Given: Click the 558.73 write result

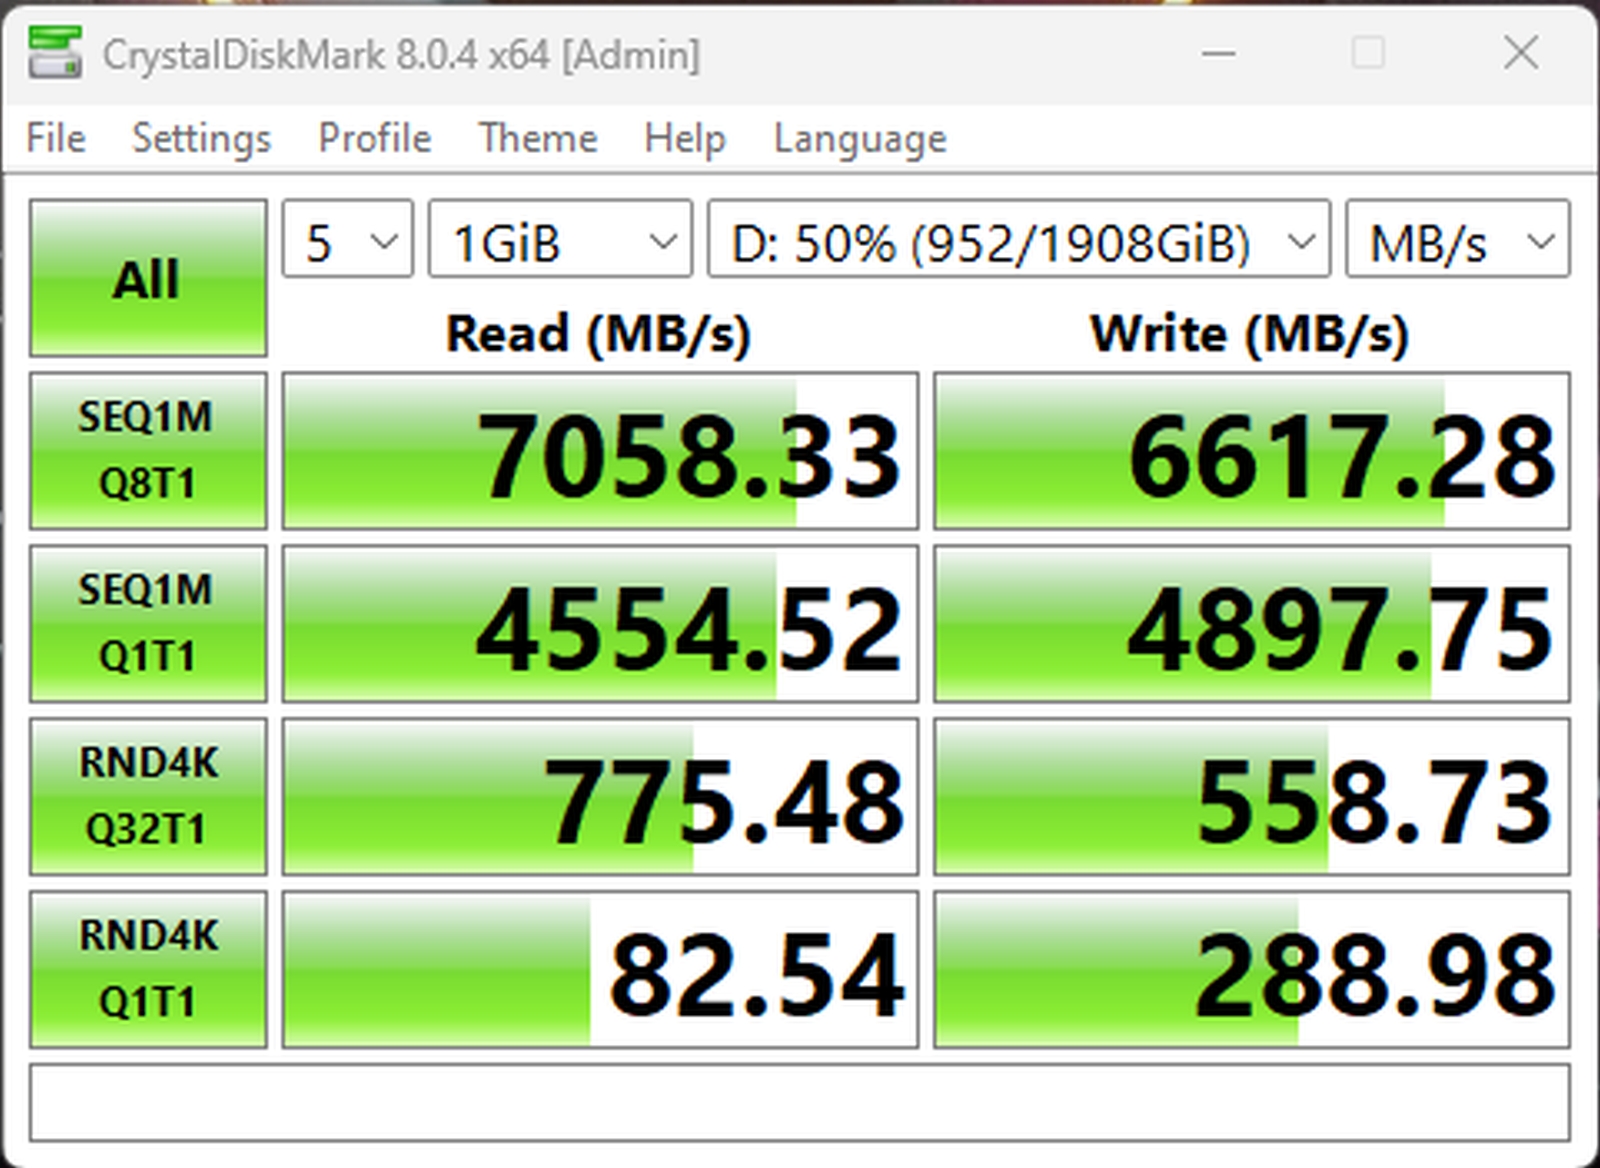Looking at the screenshot, I should [x=1252, y=797].
